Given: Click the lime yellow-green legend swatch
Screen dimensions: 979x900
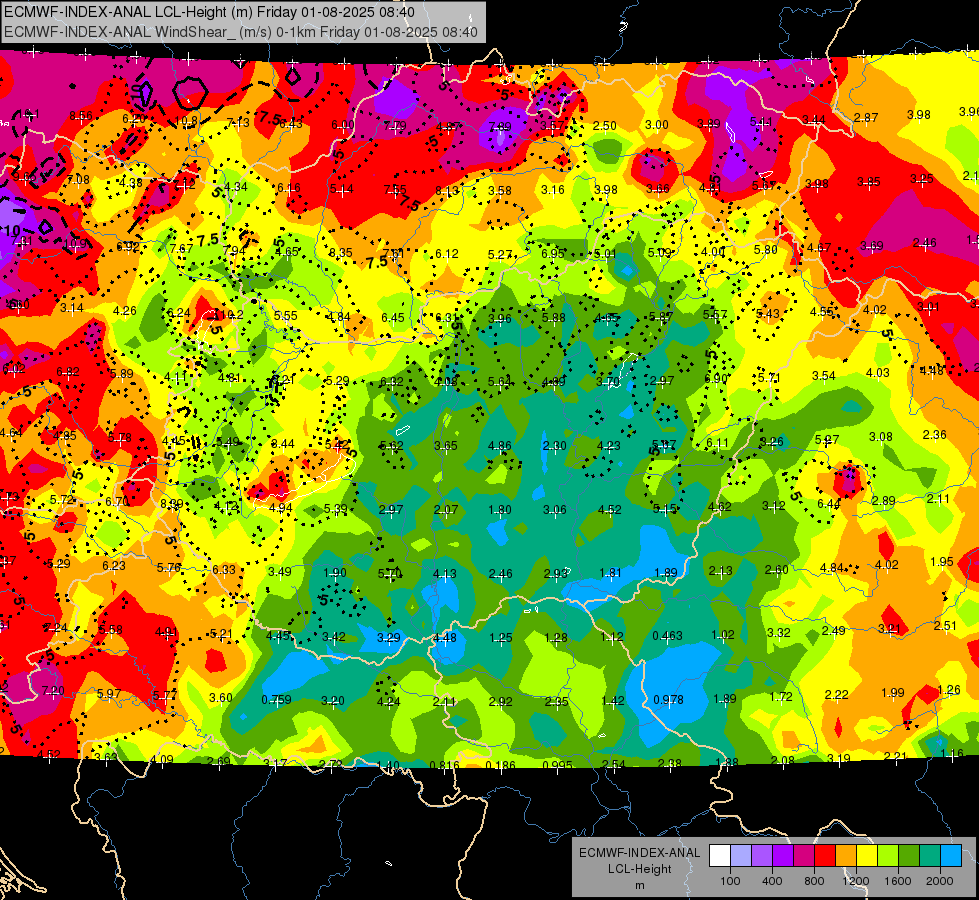Looking at the screenshot, I should [888, 856].
